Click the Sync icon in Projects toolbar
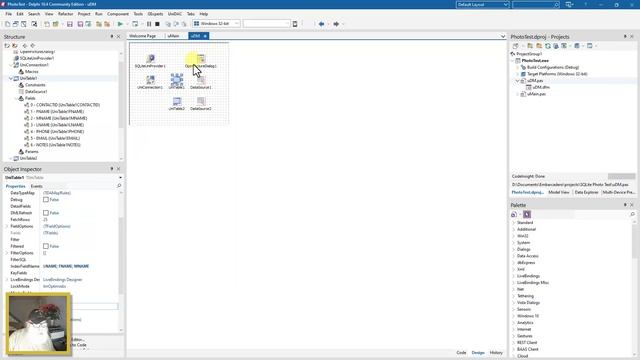The width and height of the screenshot is (640, 360). [548, 46]
